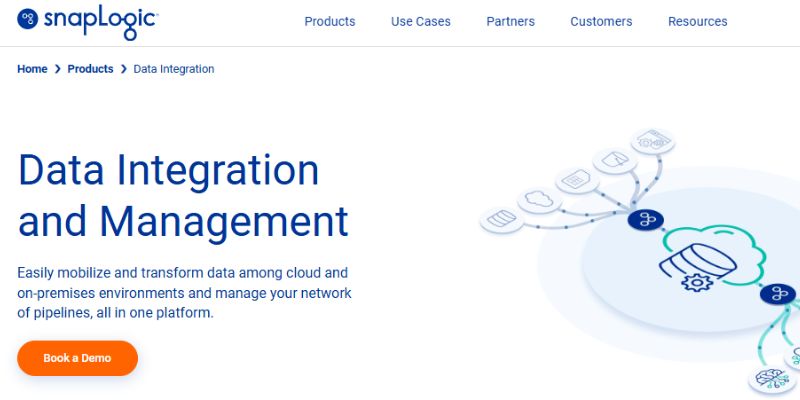This screenshot has height=400, width=800.
Task: Go to Home breadcrumb link
Action: (32, 69)
